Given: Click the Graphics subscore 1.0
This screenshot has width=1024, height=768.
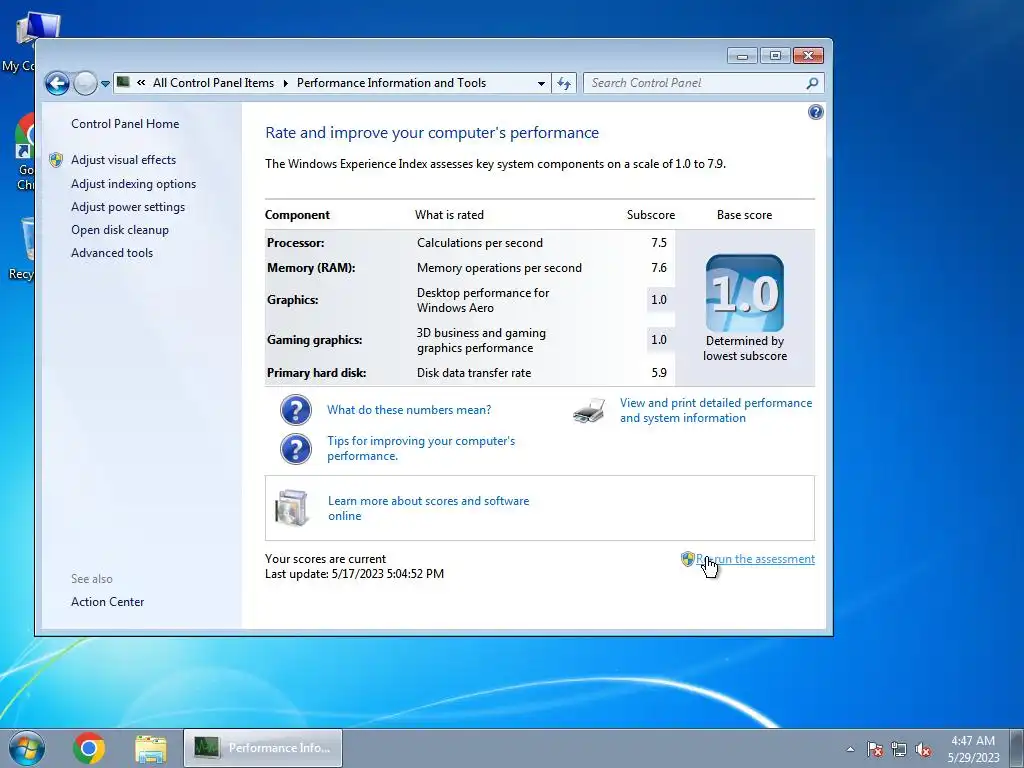Looking at the screenshot, I should 659,300.
